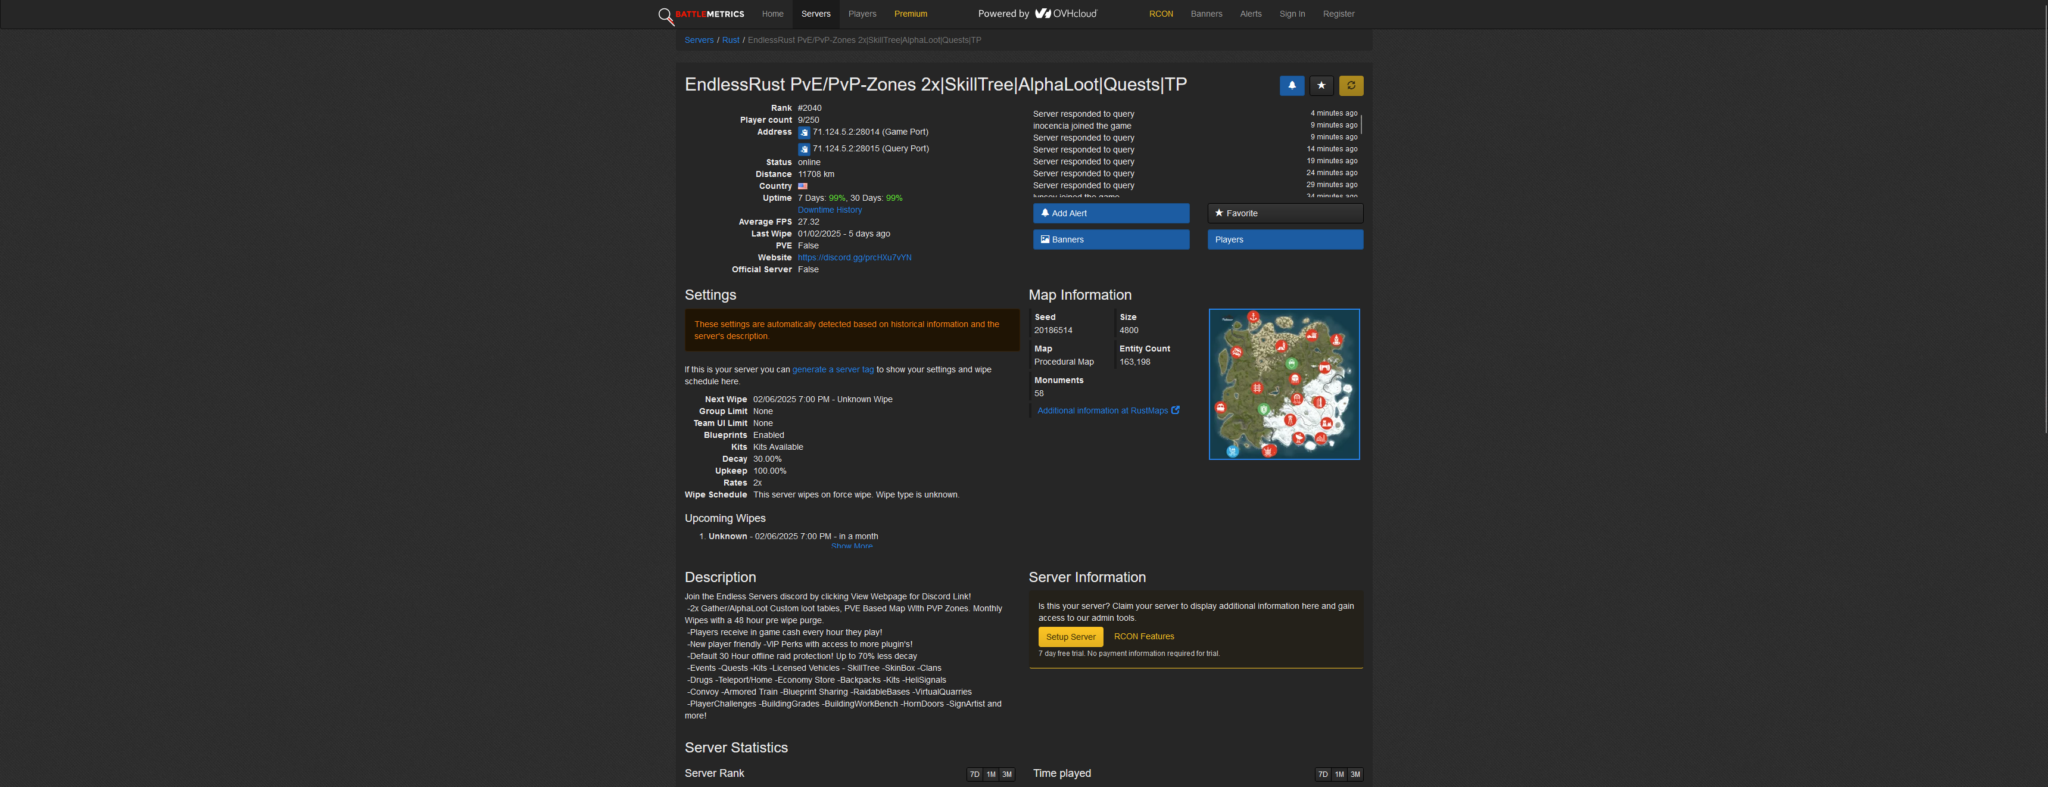Image resolution: width=2048 pixels, height=787 pixels.
Task: Open Banners in the top navigation
Action: click(1206, 14)
